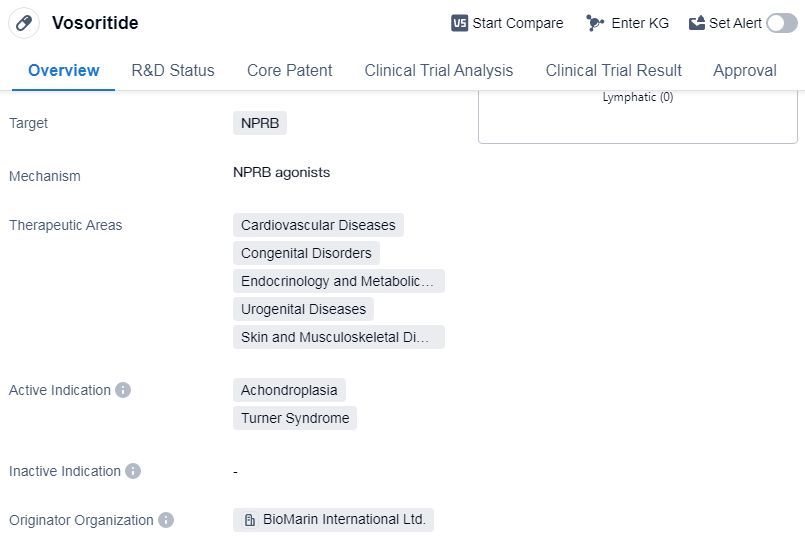
Task: Select the Approval tab
Action: [x=745, y=70]
